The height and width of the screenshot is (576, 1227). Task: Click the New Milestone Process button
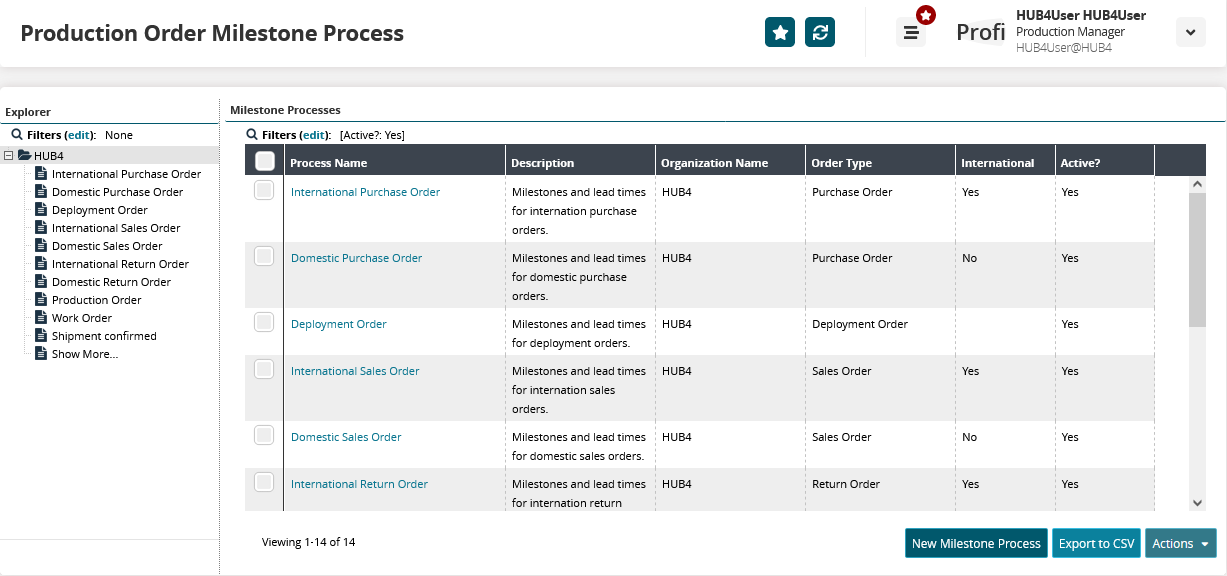click(976, 543)
